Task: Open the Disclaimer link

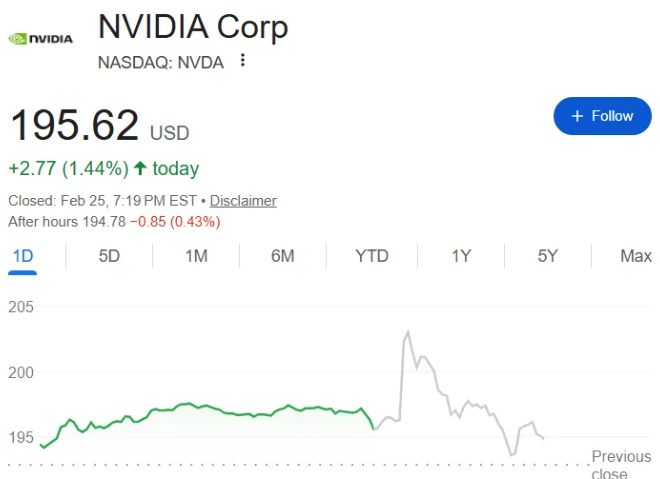Action: click(x=243, y=200)
